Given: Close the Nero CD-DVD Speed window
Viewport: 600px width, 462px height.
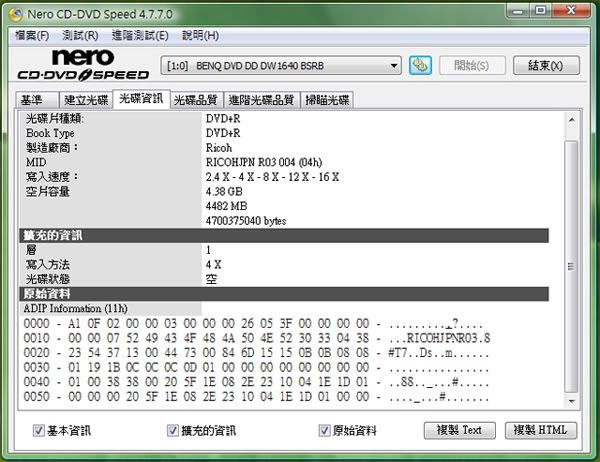Looking at the screenshot, I should 571,11.
